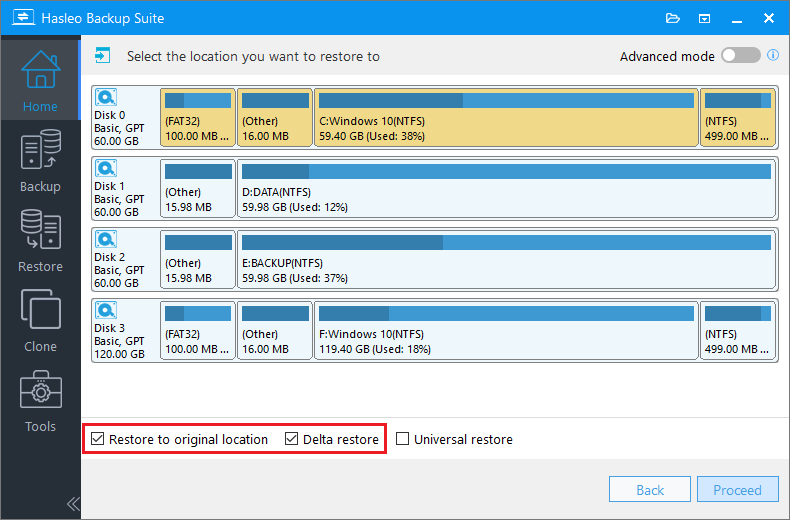Close the Hasleo Backup Suite window
This screenshot has height=520, width=790.
(x=769, y=18)
